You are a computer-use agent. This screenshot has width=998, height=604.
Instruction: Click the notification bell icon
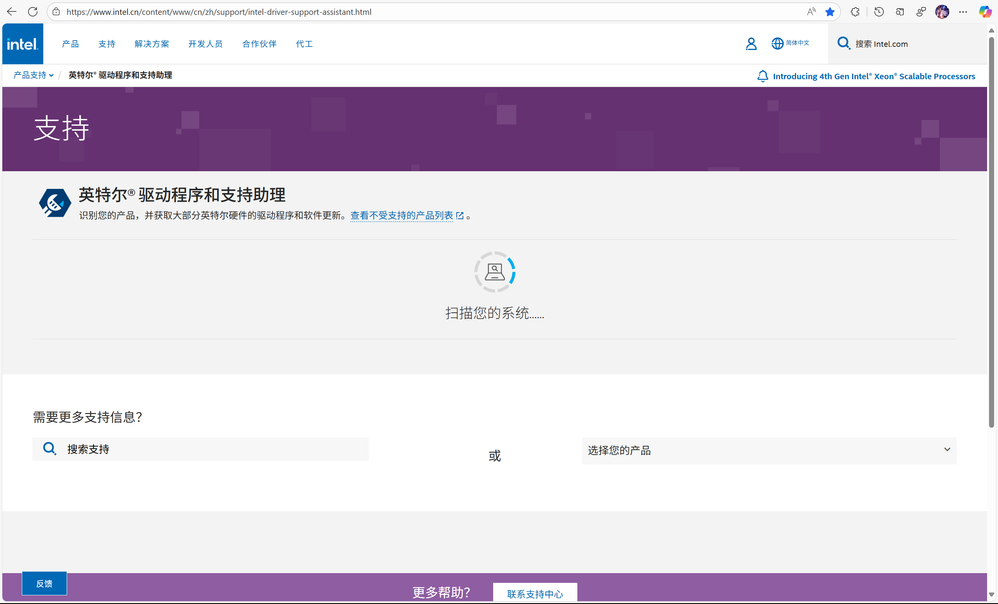point(763,76)
